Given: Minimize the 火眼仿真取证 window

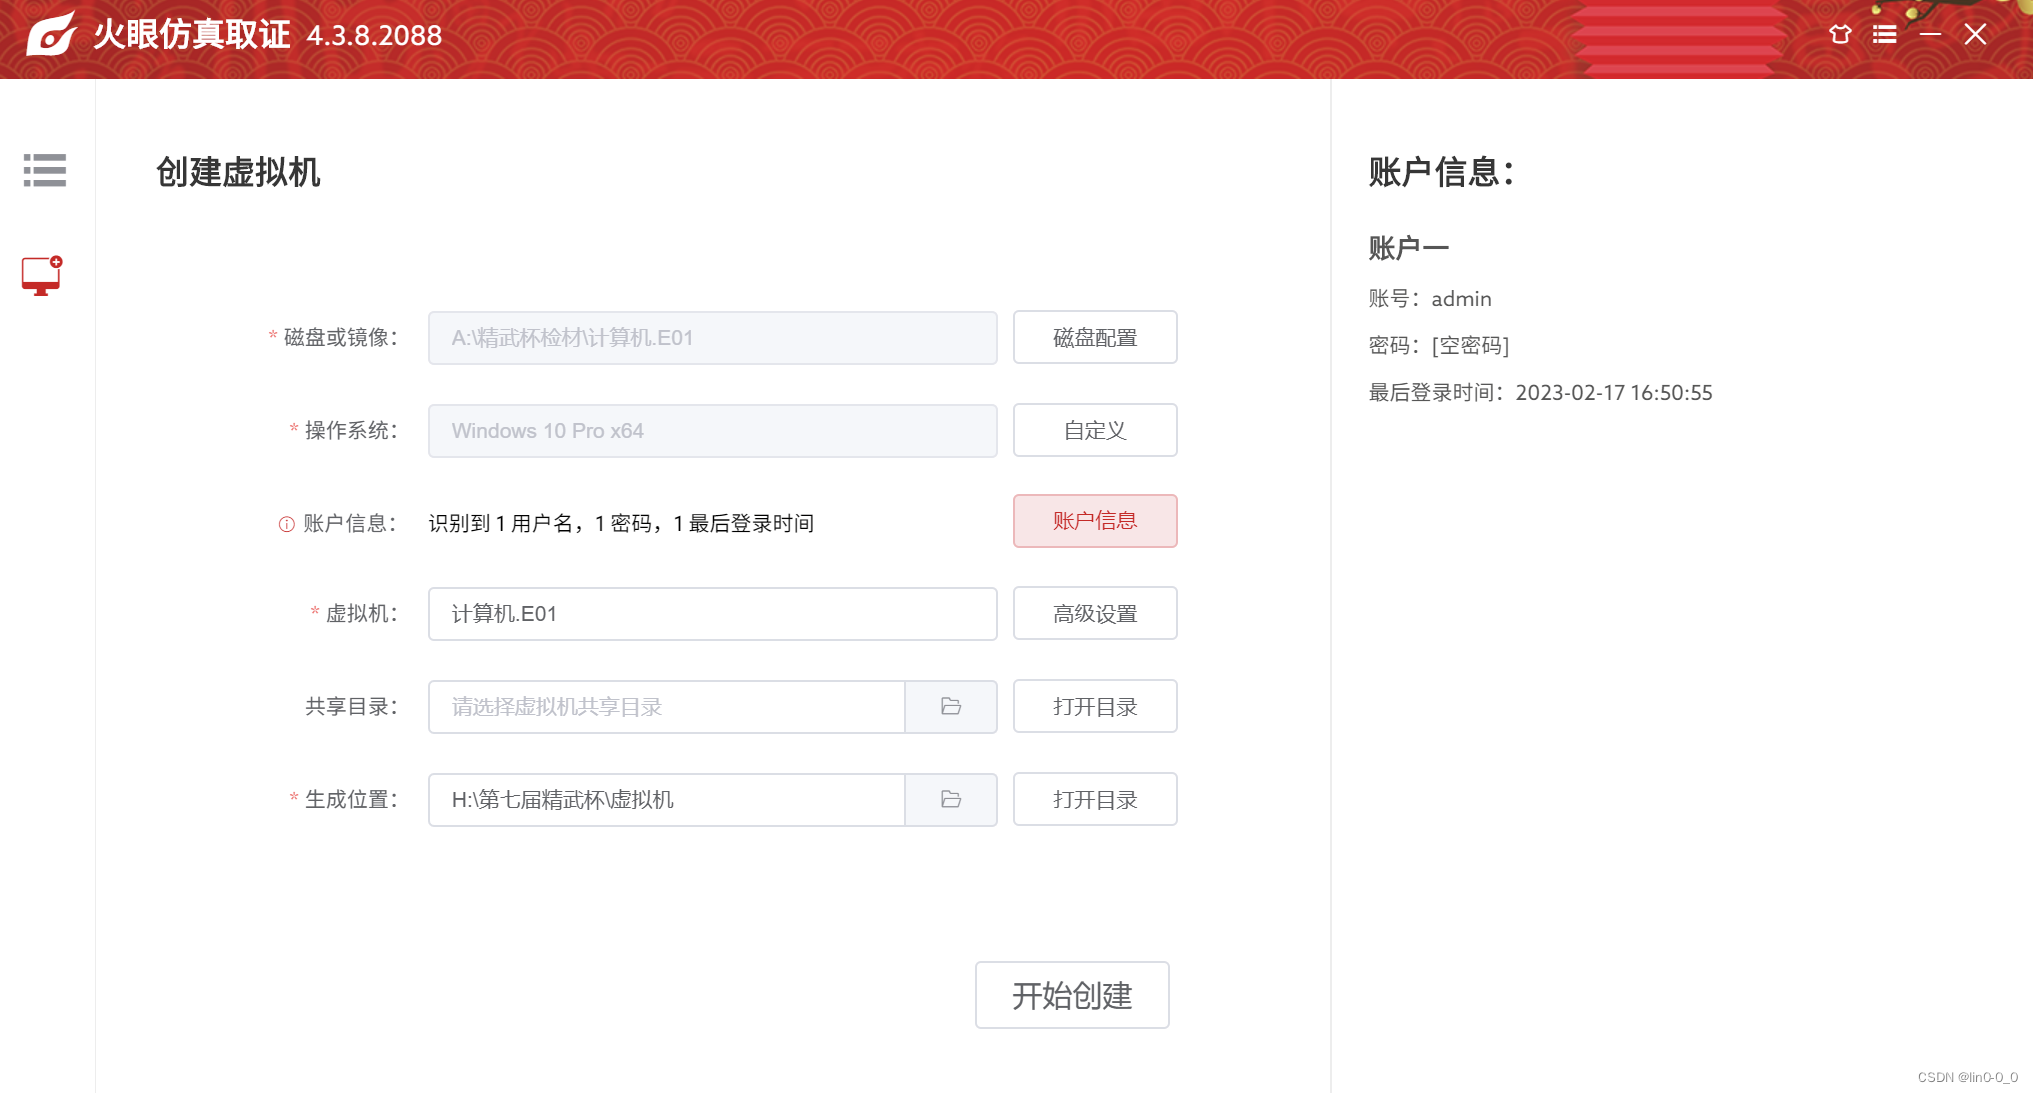Looking at the screenshot, I should [x=1930, y=34].
